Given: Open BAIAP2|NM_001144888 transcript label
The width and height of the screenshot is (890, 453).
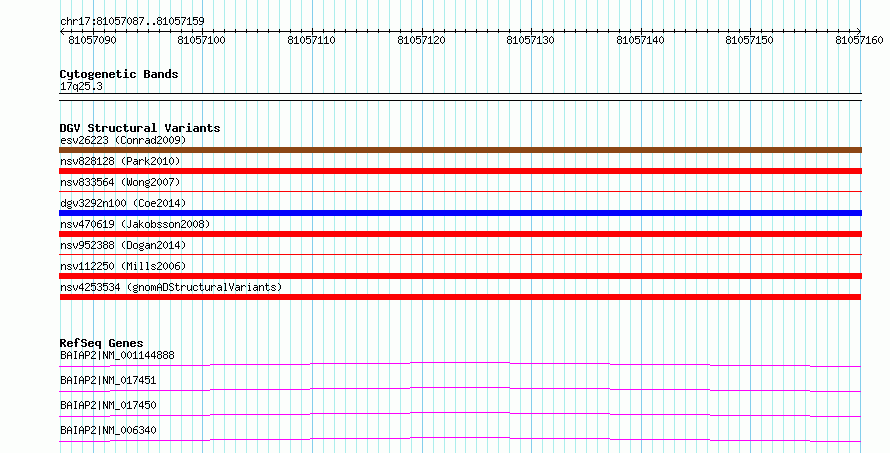Looking at the screenshot, I should coord(117,355).
